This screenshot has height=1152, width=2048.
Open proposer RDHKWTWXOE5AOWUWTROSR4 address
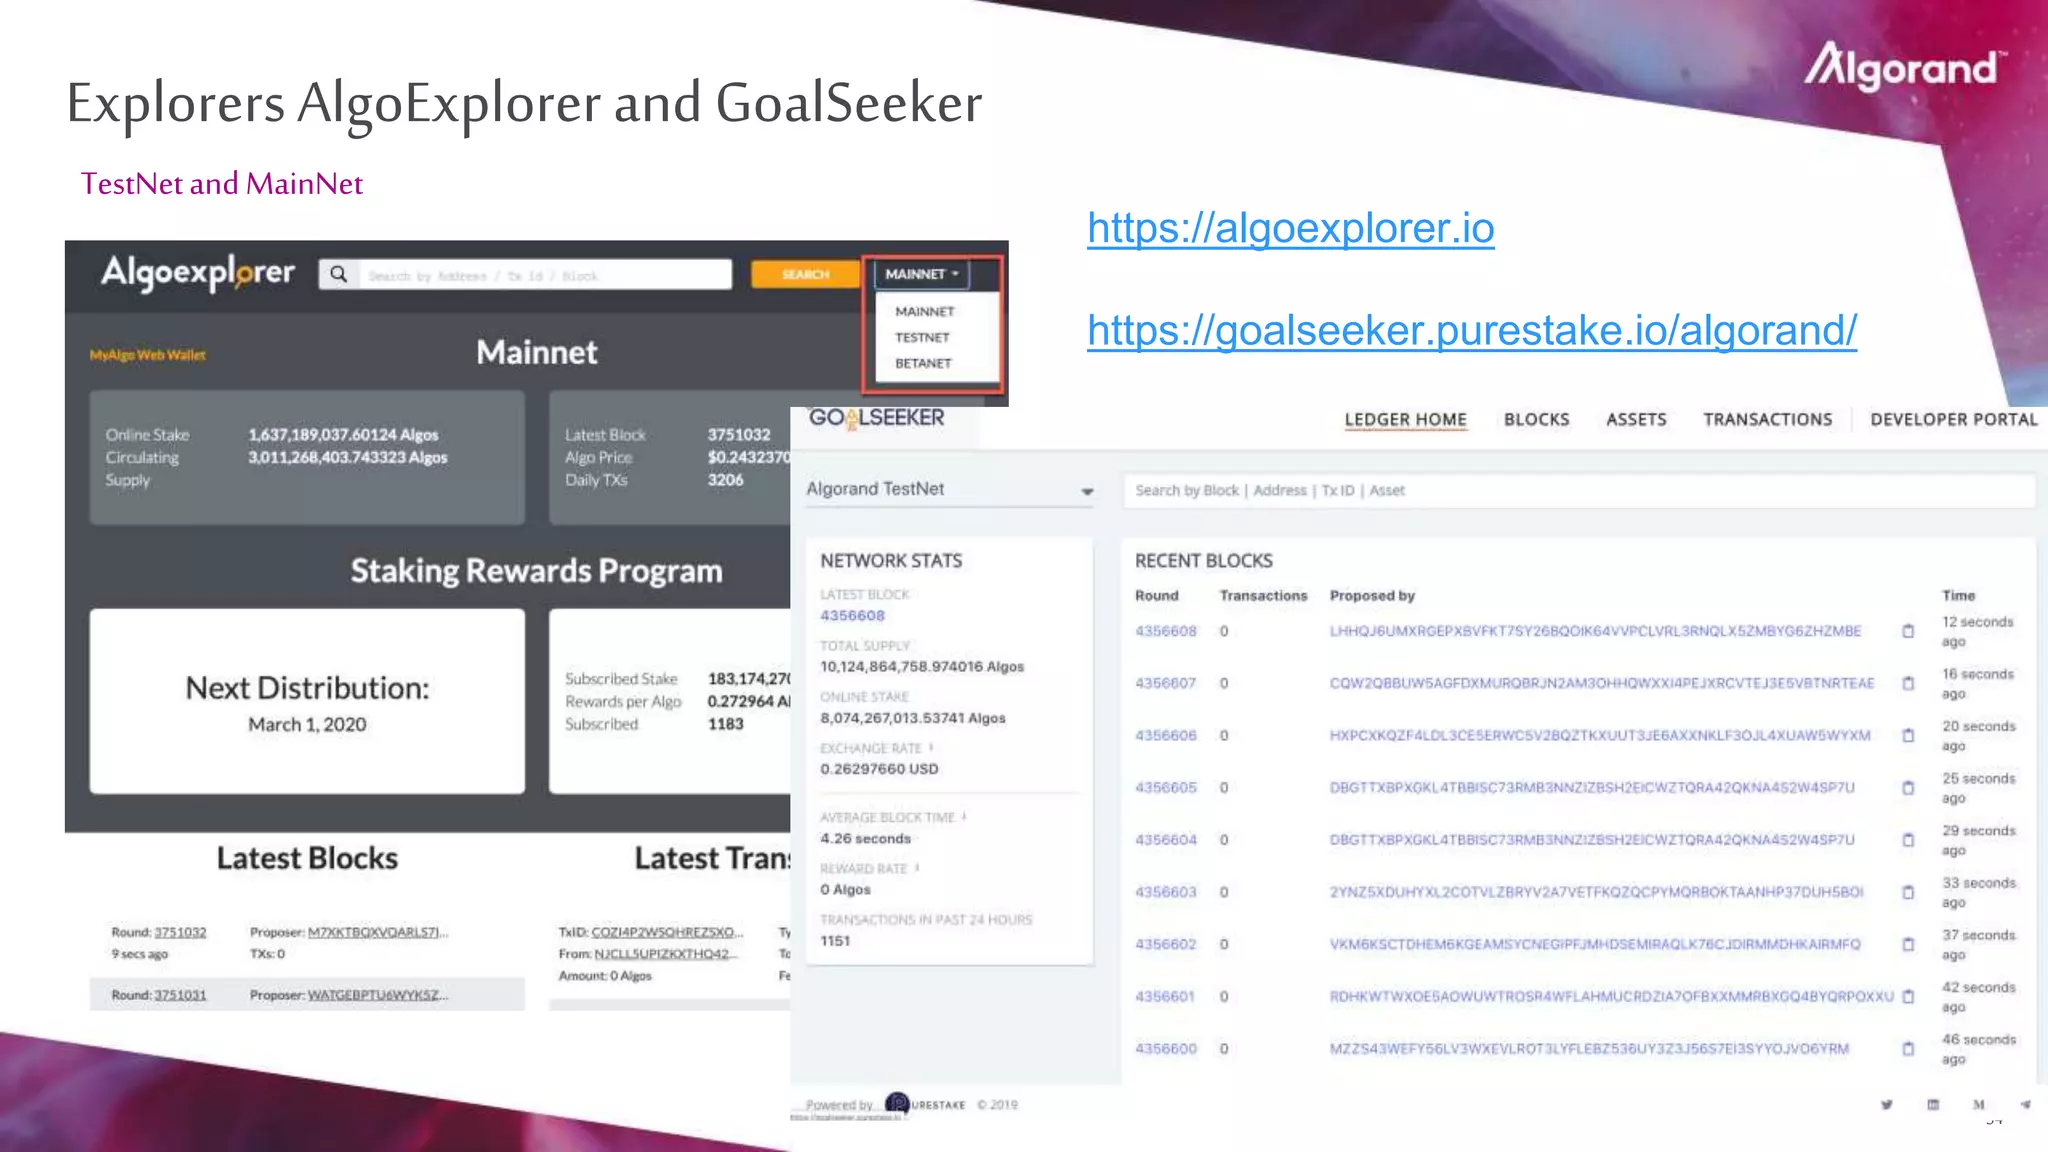[1611, 996]
